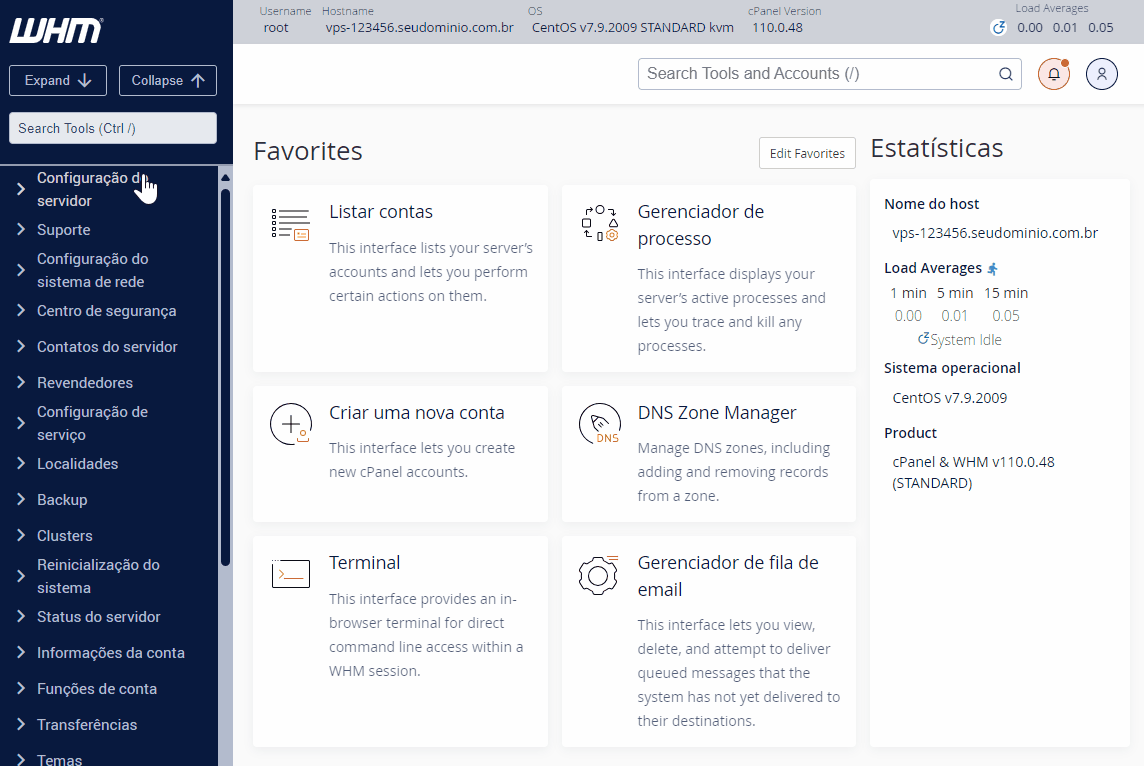Screen dimensions: 1144x766
Task: Expand Status do servidor chevron
Action: [x=20, y=616]
